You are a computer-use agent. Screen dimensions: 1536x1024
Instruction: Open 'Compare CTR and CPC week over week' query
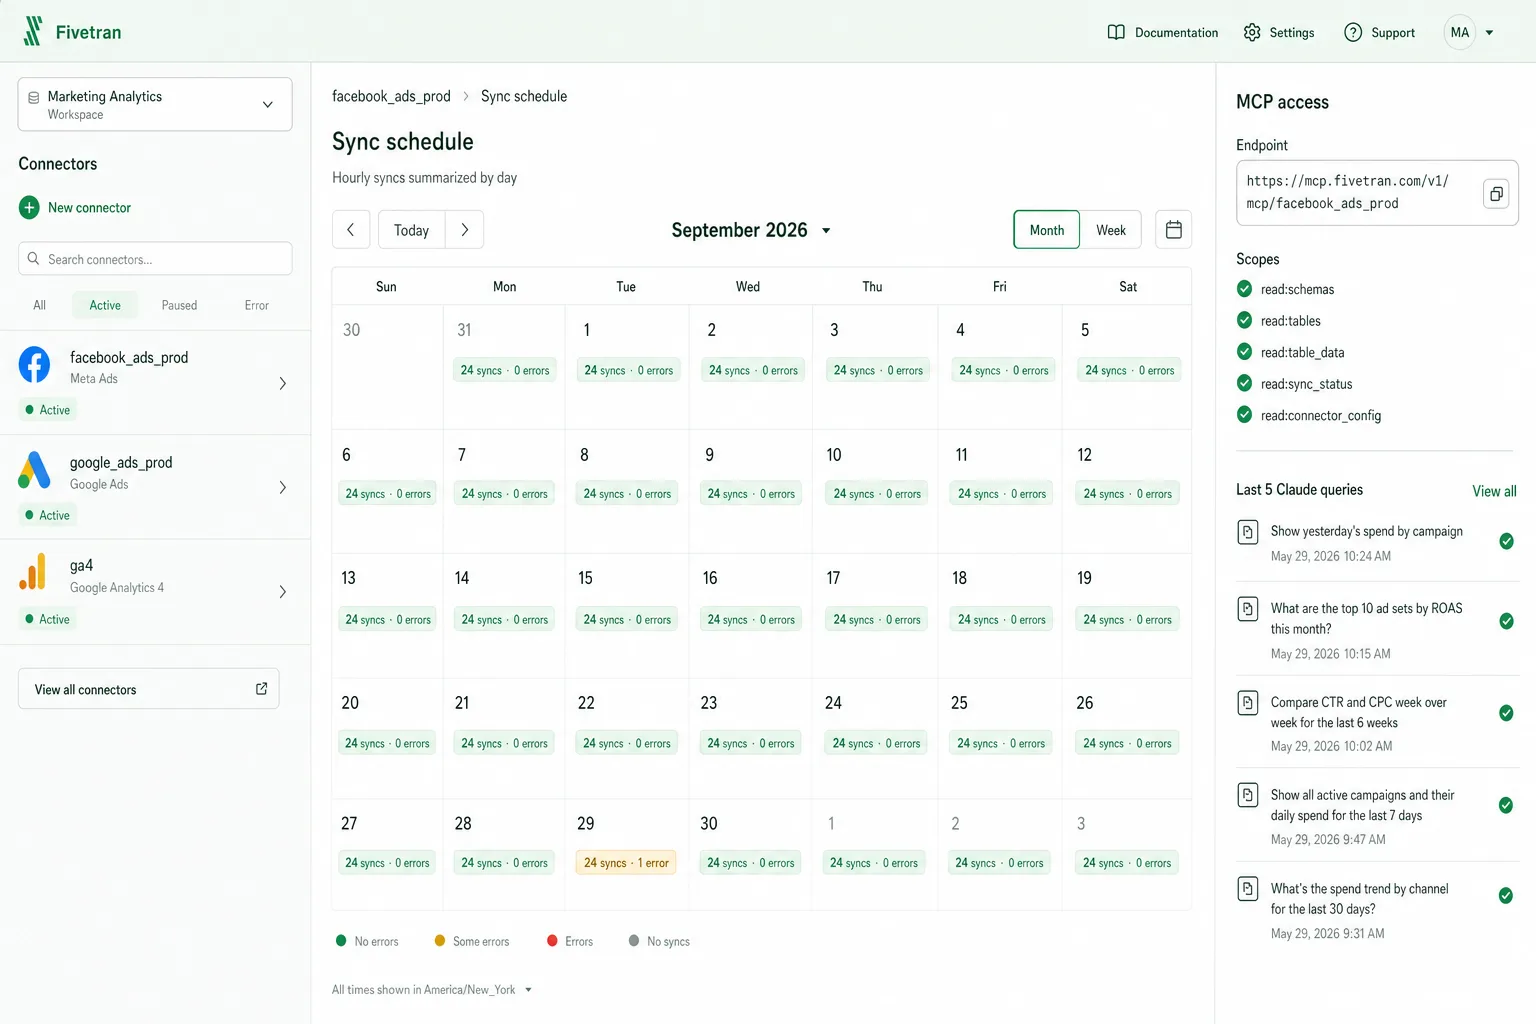coord(1359,712)
